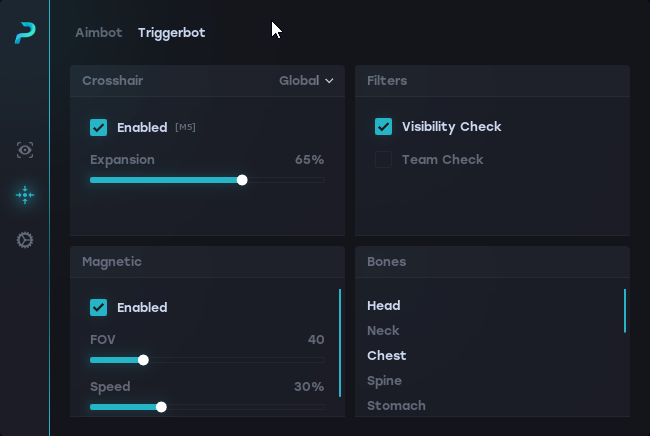Toggle the Magnetic Enabled checkbox
The height and width of the screenshot is (436, 650).
point(99,307)
